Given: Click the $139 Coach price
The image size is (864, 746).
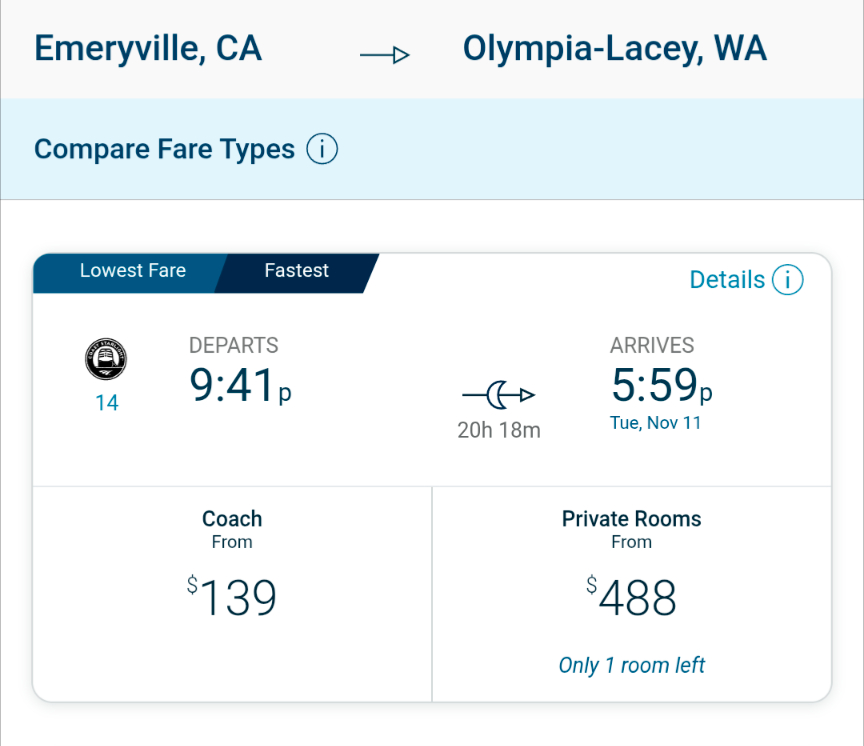Looking at the screenshot, I should pos(232,599).
